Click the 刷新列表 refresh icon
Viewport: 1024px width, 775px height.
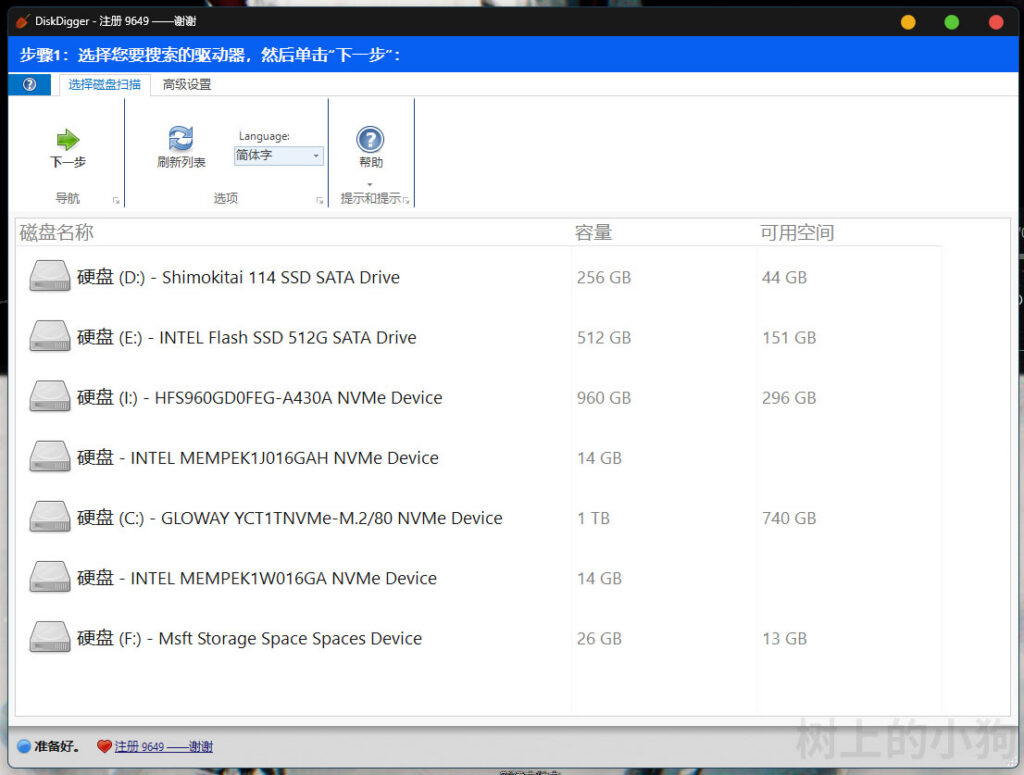tap(181, 139)
